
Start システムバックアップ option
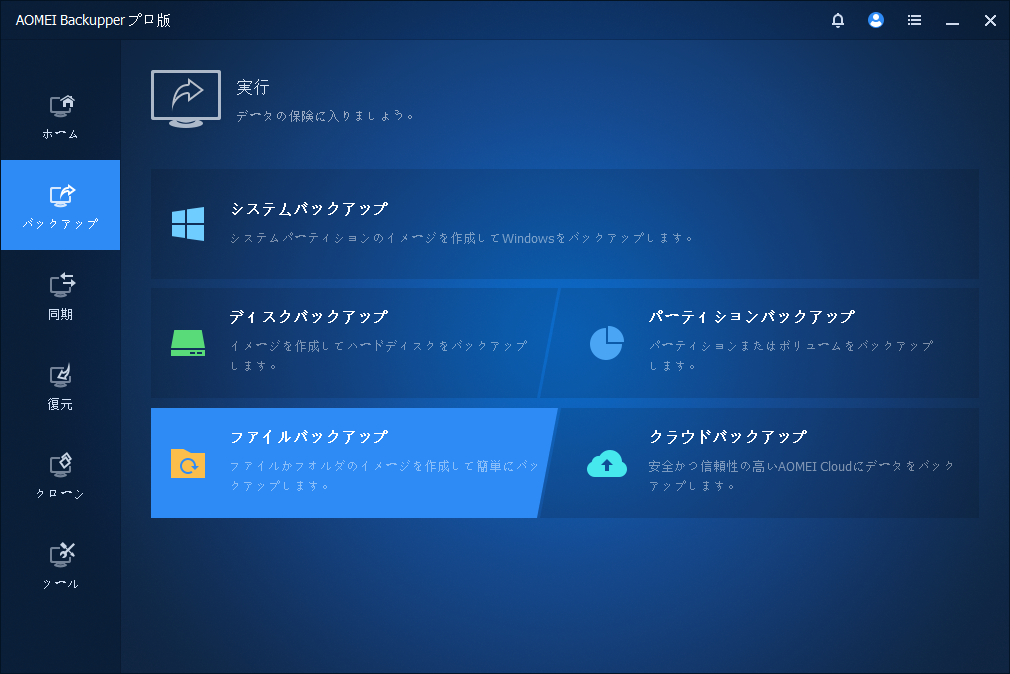(565, 224)
